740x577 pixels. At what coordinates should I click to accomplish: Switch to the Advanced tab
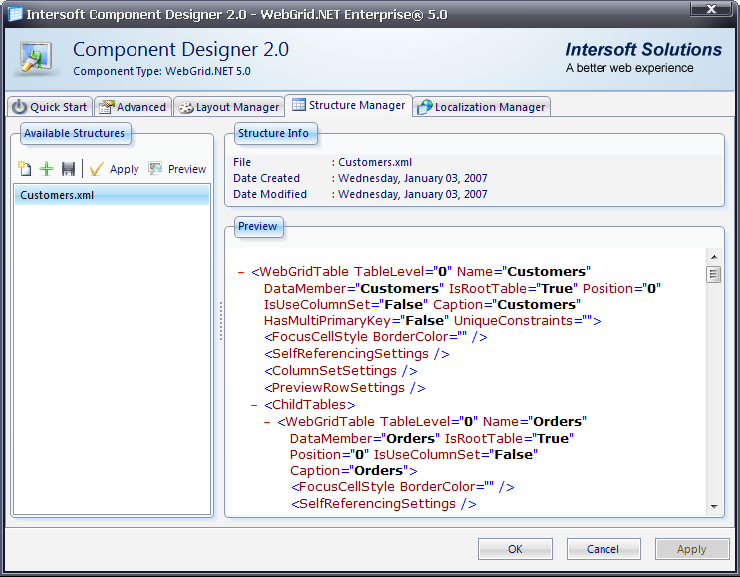(132, 107)
